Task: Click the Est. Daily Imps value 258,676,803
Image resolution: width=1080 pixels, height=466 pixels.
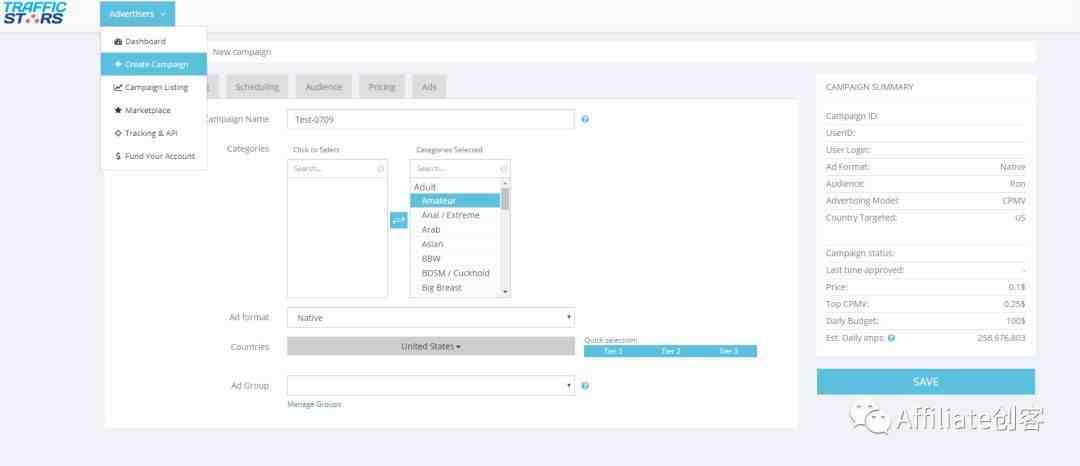Action: click(1001, 338)
